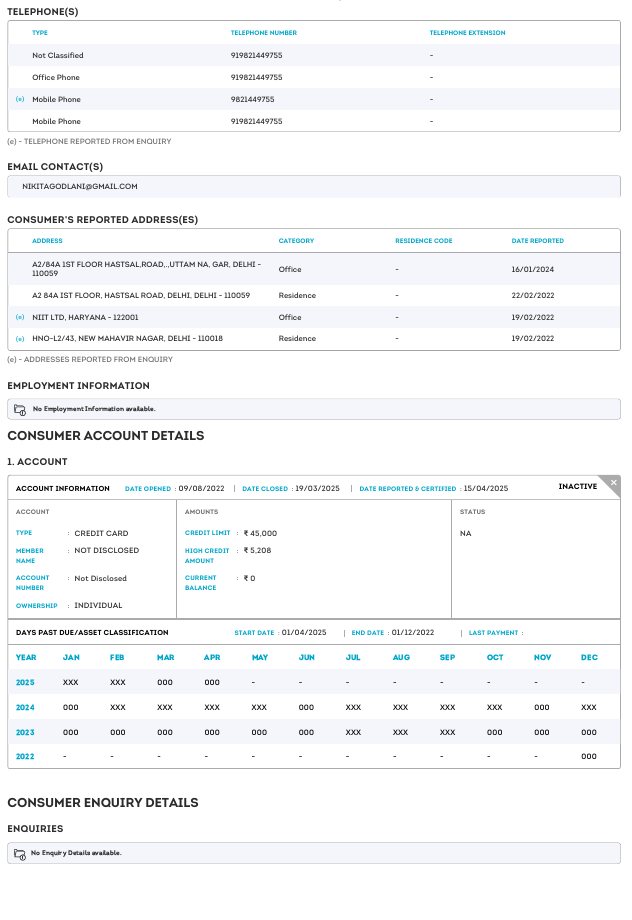The image size is (632, 920).
Task: Click the INACTIVE status badge
Action: (577, 487)
